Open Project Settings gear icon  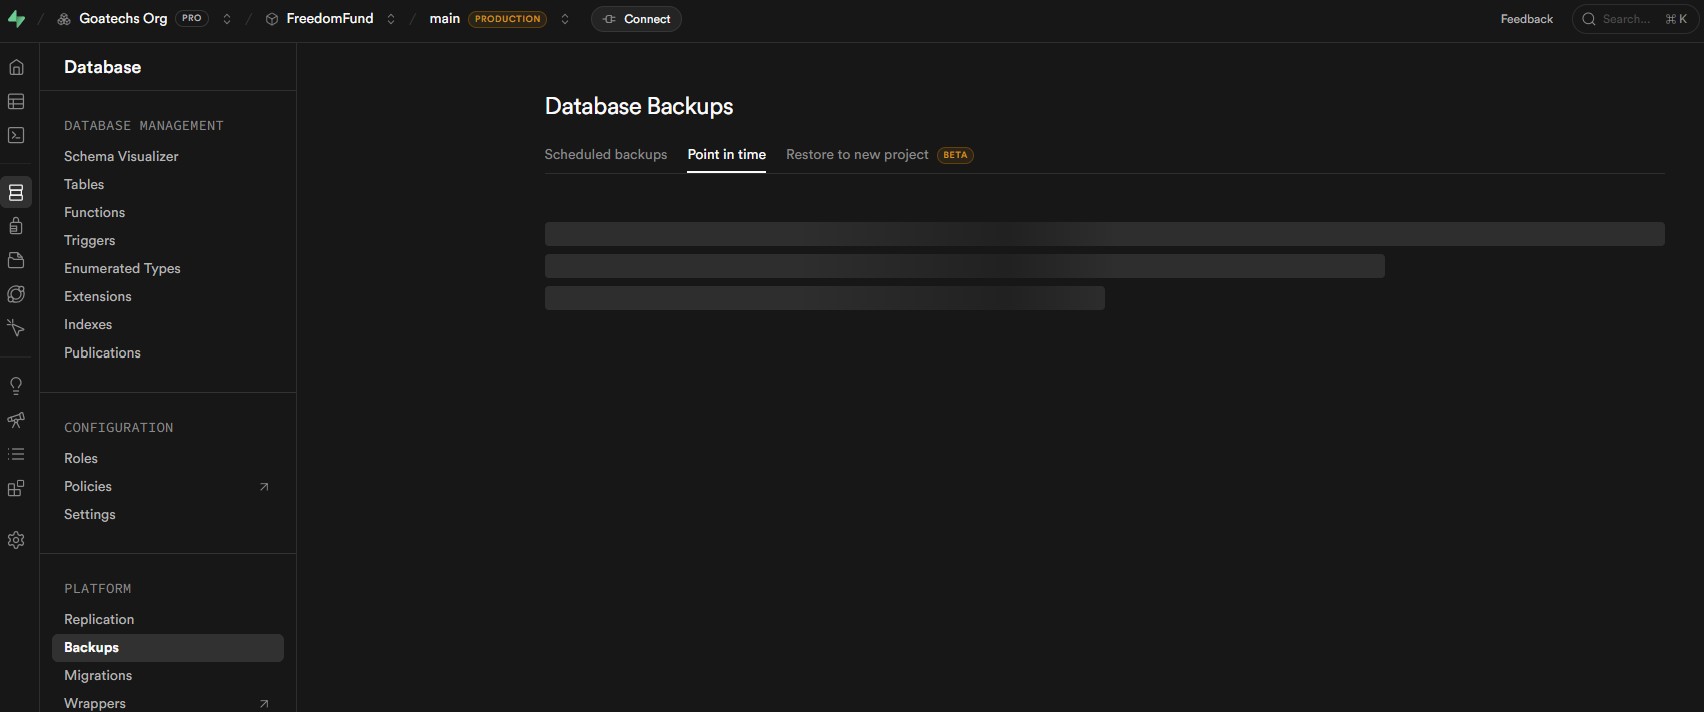pos(16,540)
